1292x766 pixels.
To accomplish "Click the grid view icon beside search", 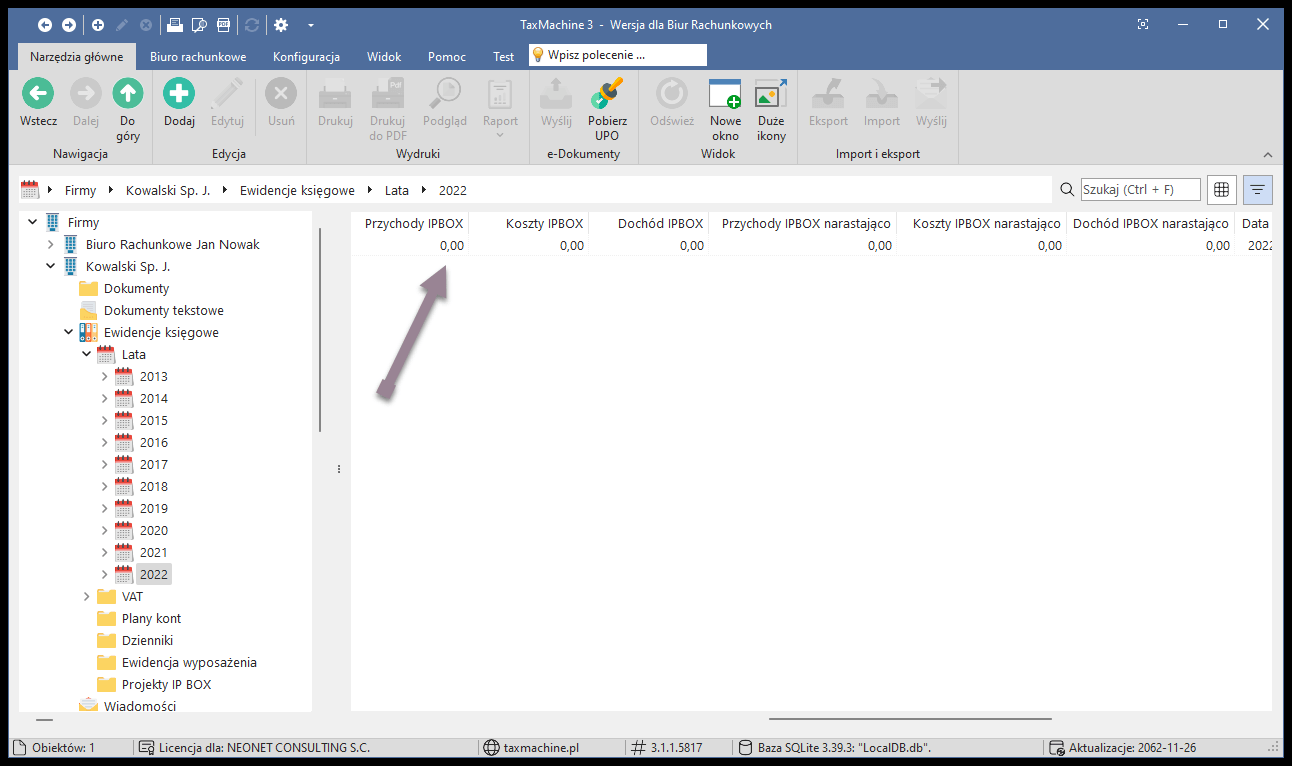I will point(1221,190).
